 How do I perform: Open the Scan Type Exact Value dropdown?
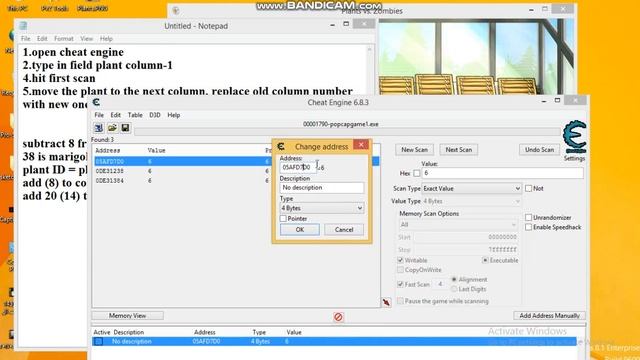pyautogui.click(x=471, y=189)
